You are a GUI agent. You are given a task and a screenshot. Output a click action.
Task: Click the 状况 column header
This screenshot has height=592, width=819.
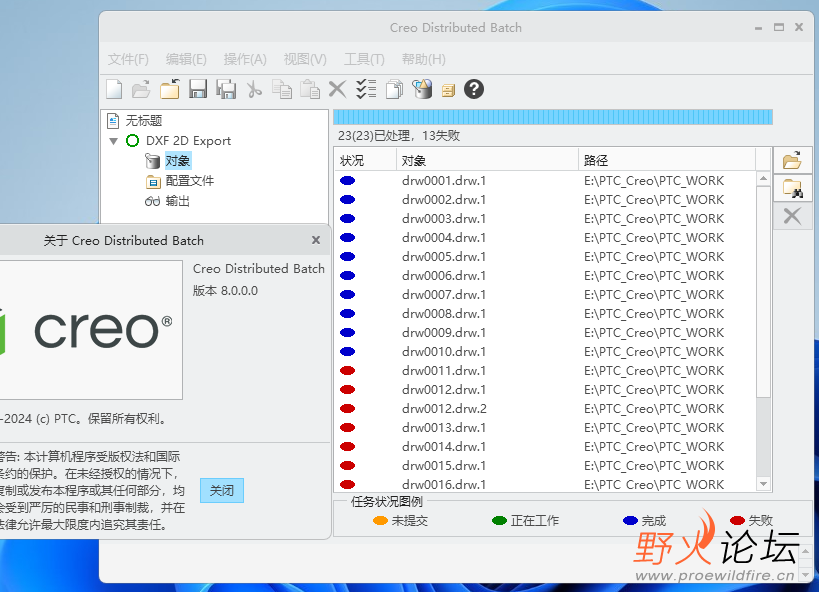[366, 160]
